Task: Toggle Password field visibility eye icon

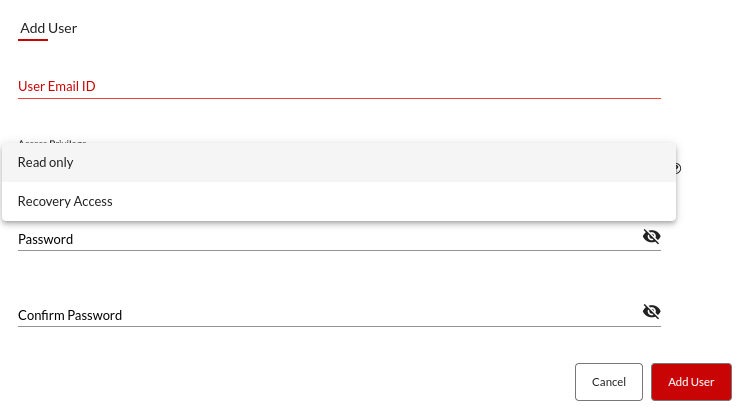Action: point(651,236)
